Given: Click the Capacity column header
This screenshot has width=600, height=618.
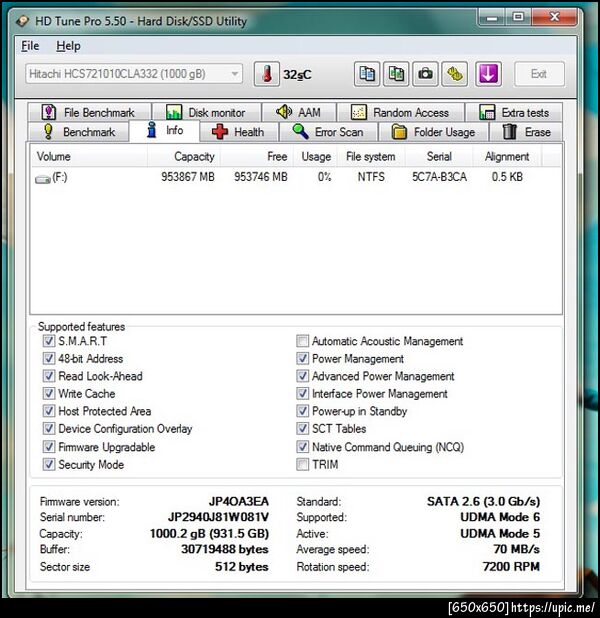Looking at the screenshot, I should click(x=184, y=156).
